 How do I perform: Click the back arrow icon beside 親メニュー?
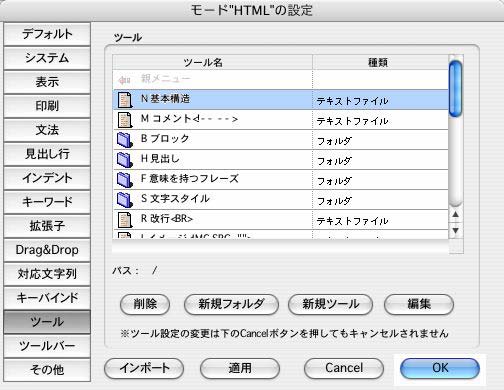pos(125,80)
